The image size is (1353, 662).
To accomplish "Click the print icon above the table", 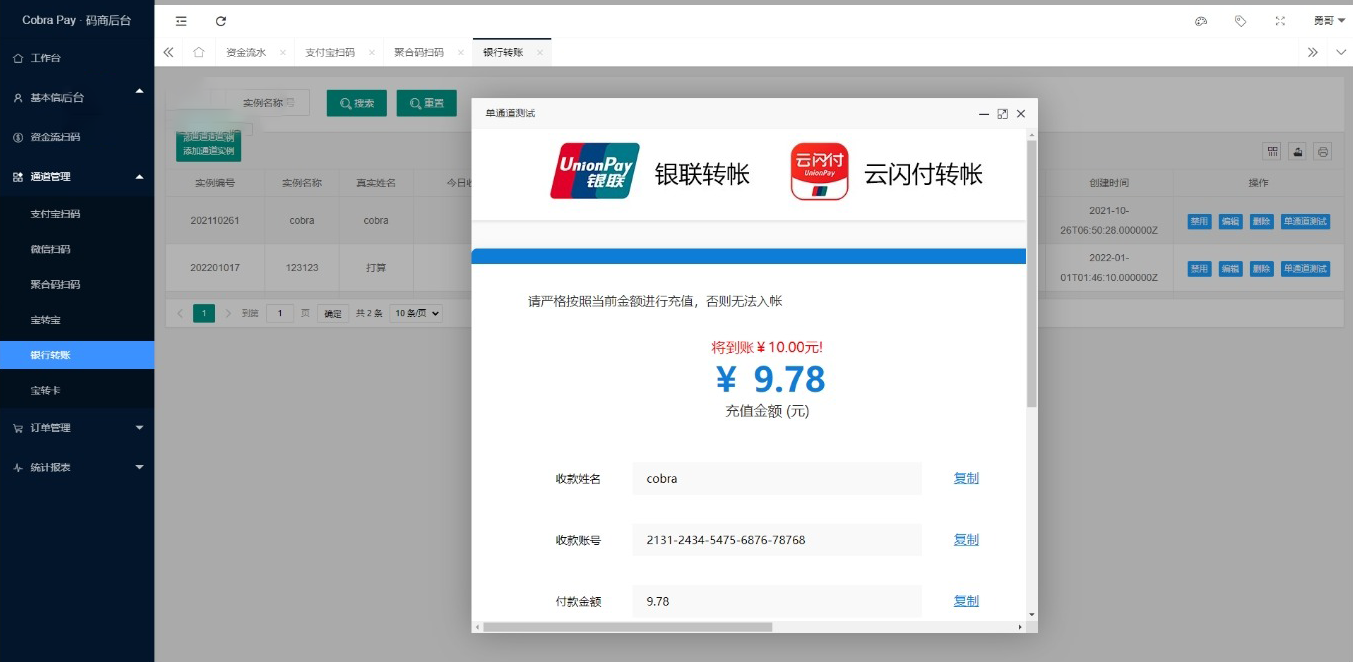I will click(x=1323, y=152).
